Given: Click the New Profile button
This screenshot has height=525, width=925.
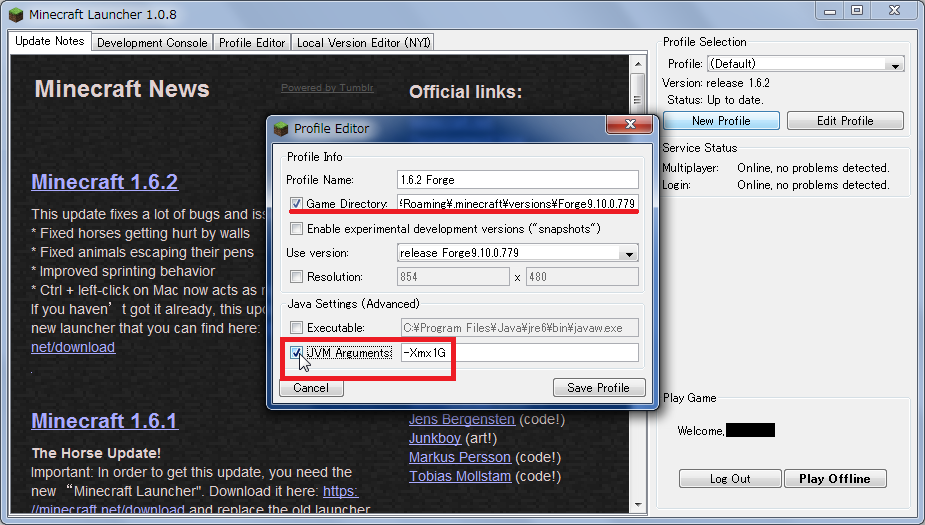Looking at the screenshot, I should pyautogui.click(x=721, y=120).
